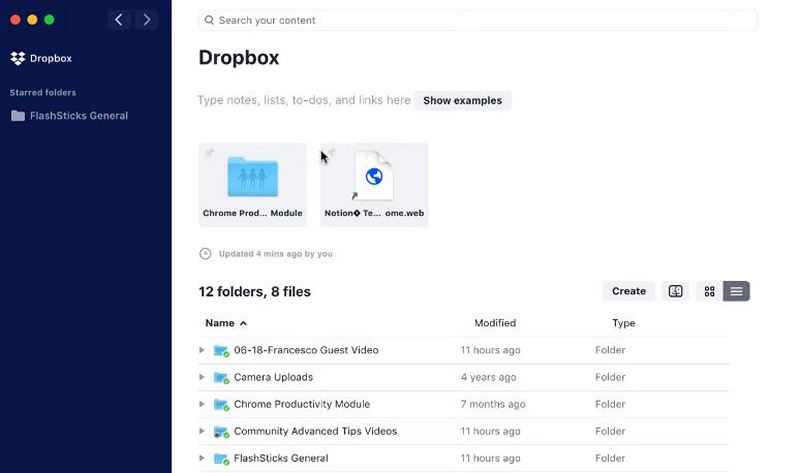Switch to list view
The width and height of the screenshot is (800, 473).
pyautogui.click(x=736, y=291)
